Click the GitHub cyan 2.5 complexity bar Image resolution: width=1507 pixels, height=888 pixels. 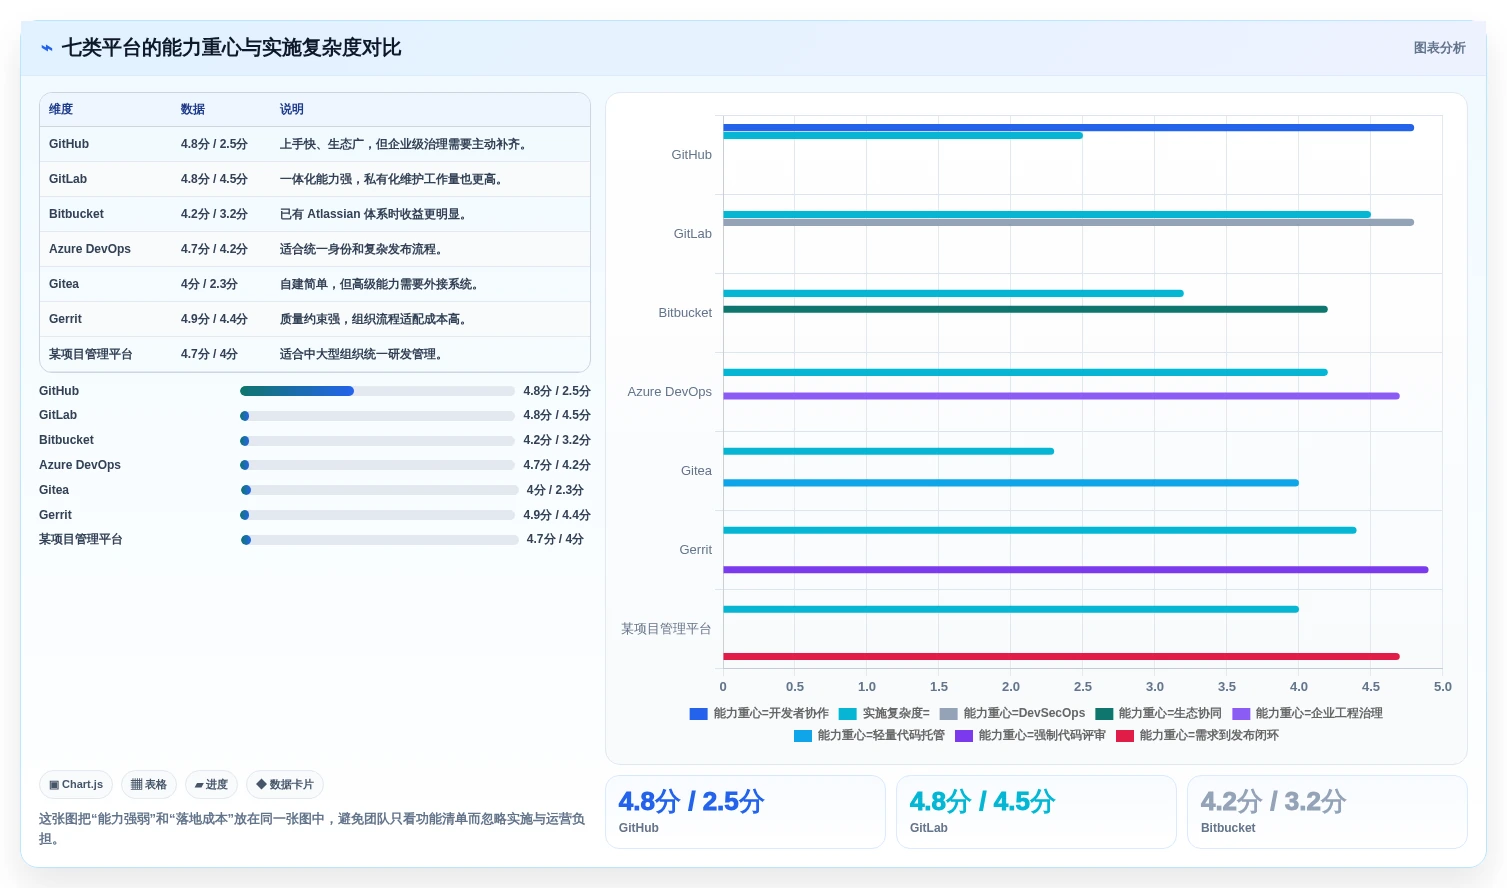pos(903,136)
